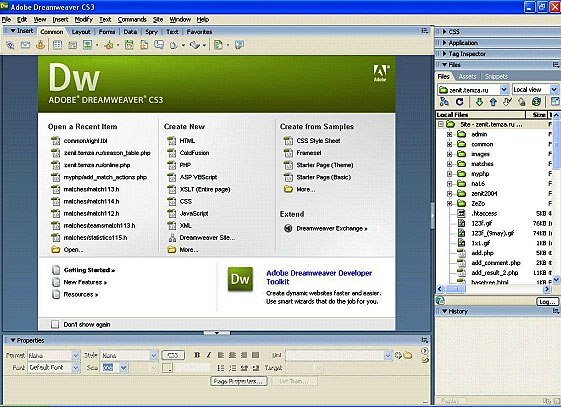Image resolution: width=561 pixels, height=407 pixels.
Task: Click the Check In files icon
Action: [x=522, y=102]
